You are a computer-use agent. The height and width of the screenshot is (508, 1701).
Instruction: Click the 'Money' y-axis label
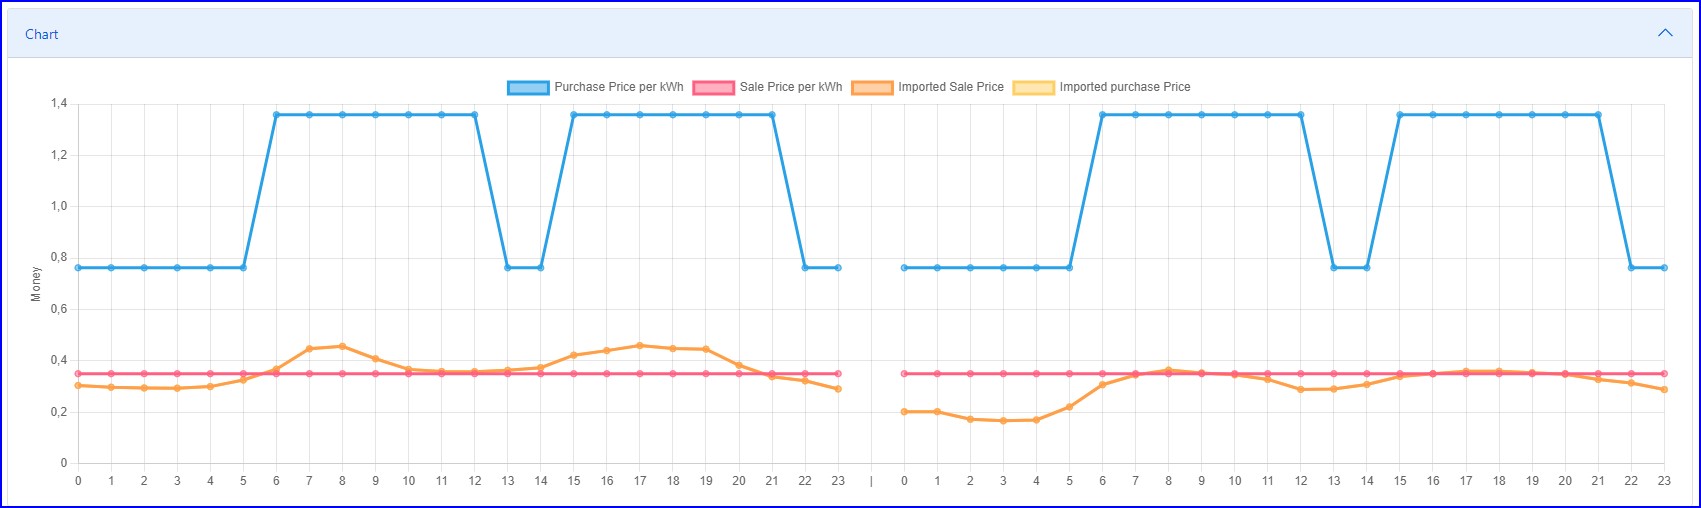(x=37, y=284)
